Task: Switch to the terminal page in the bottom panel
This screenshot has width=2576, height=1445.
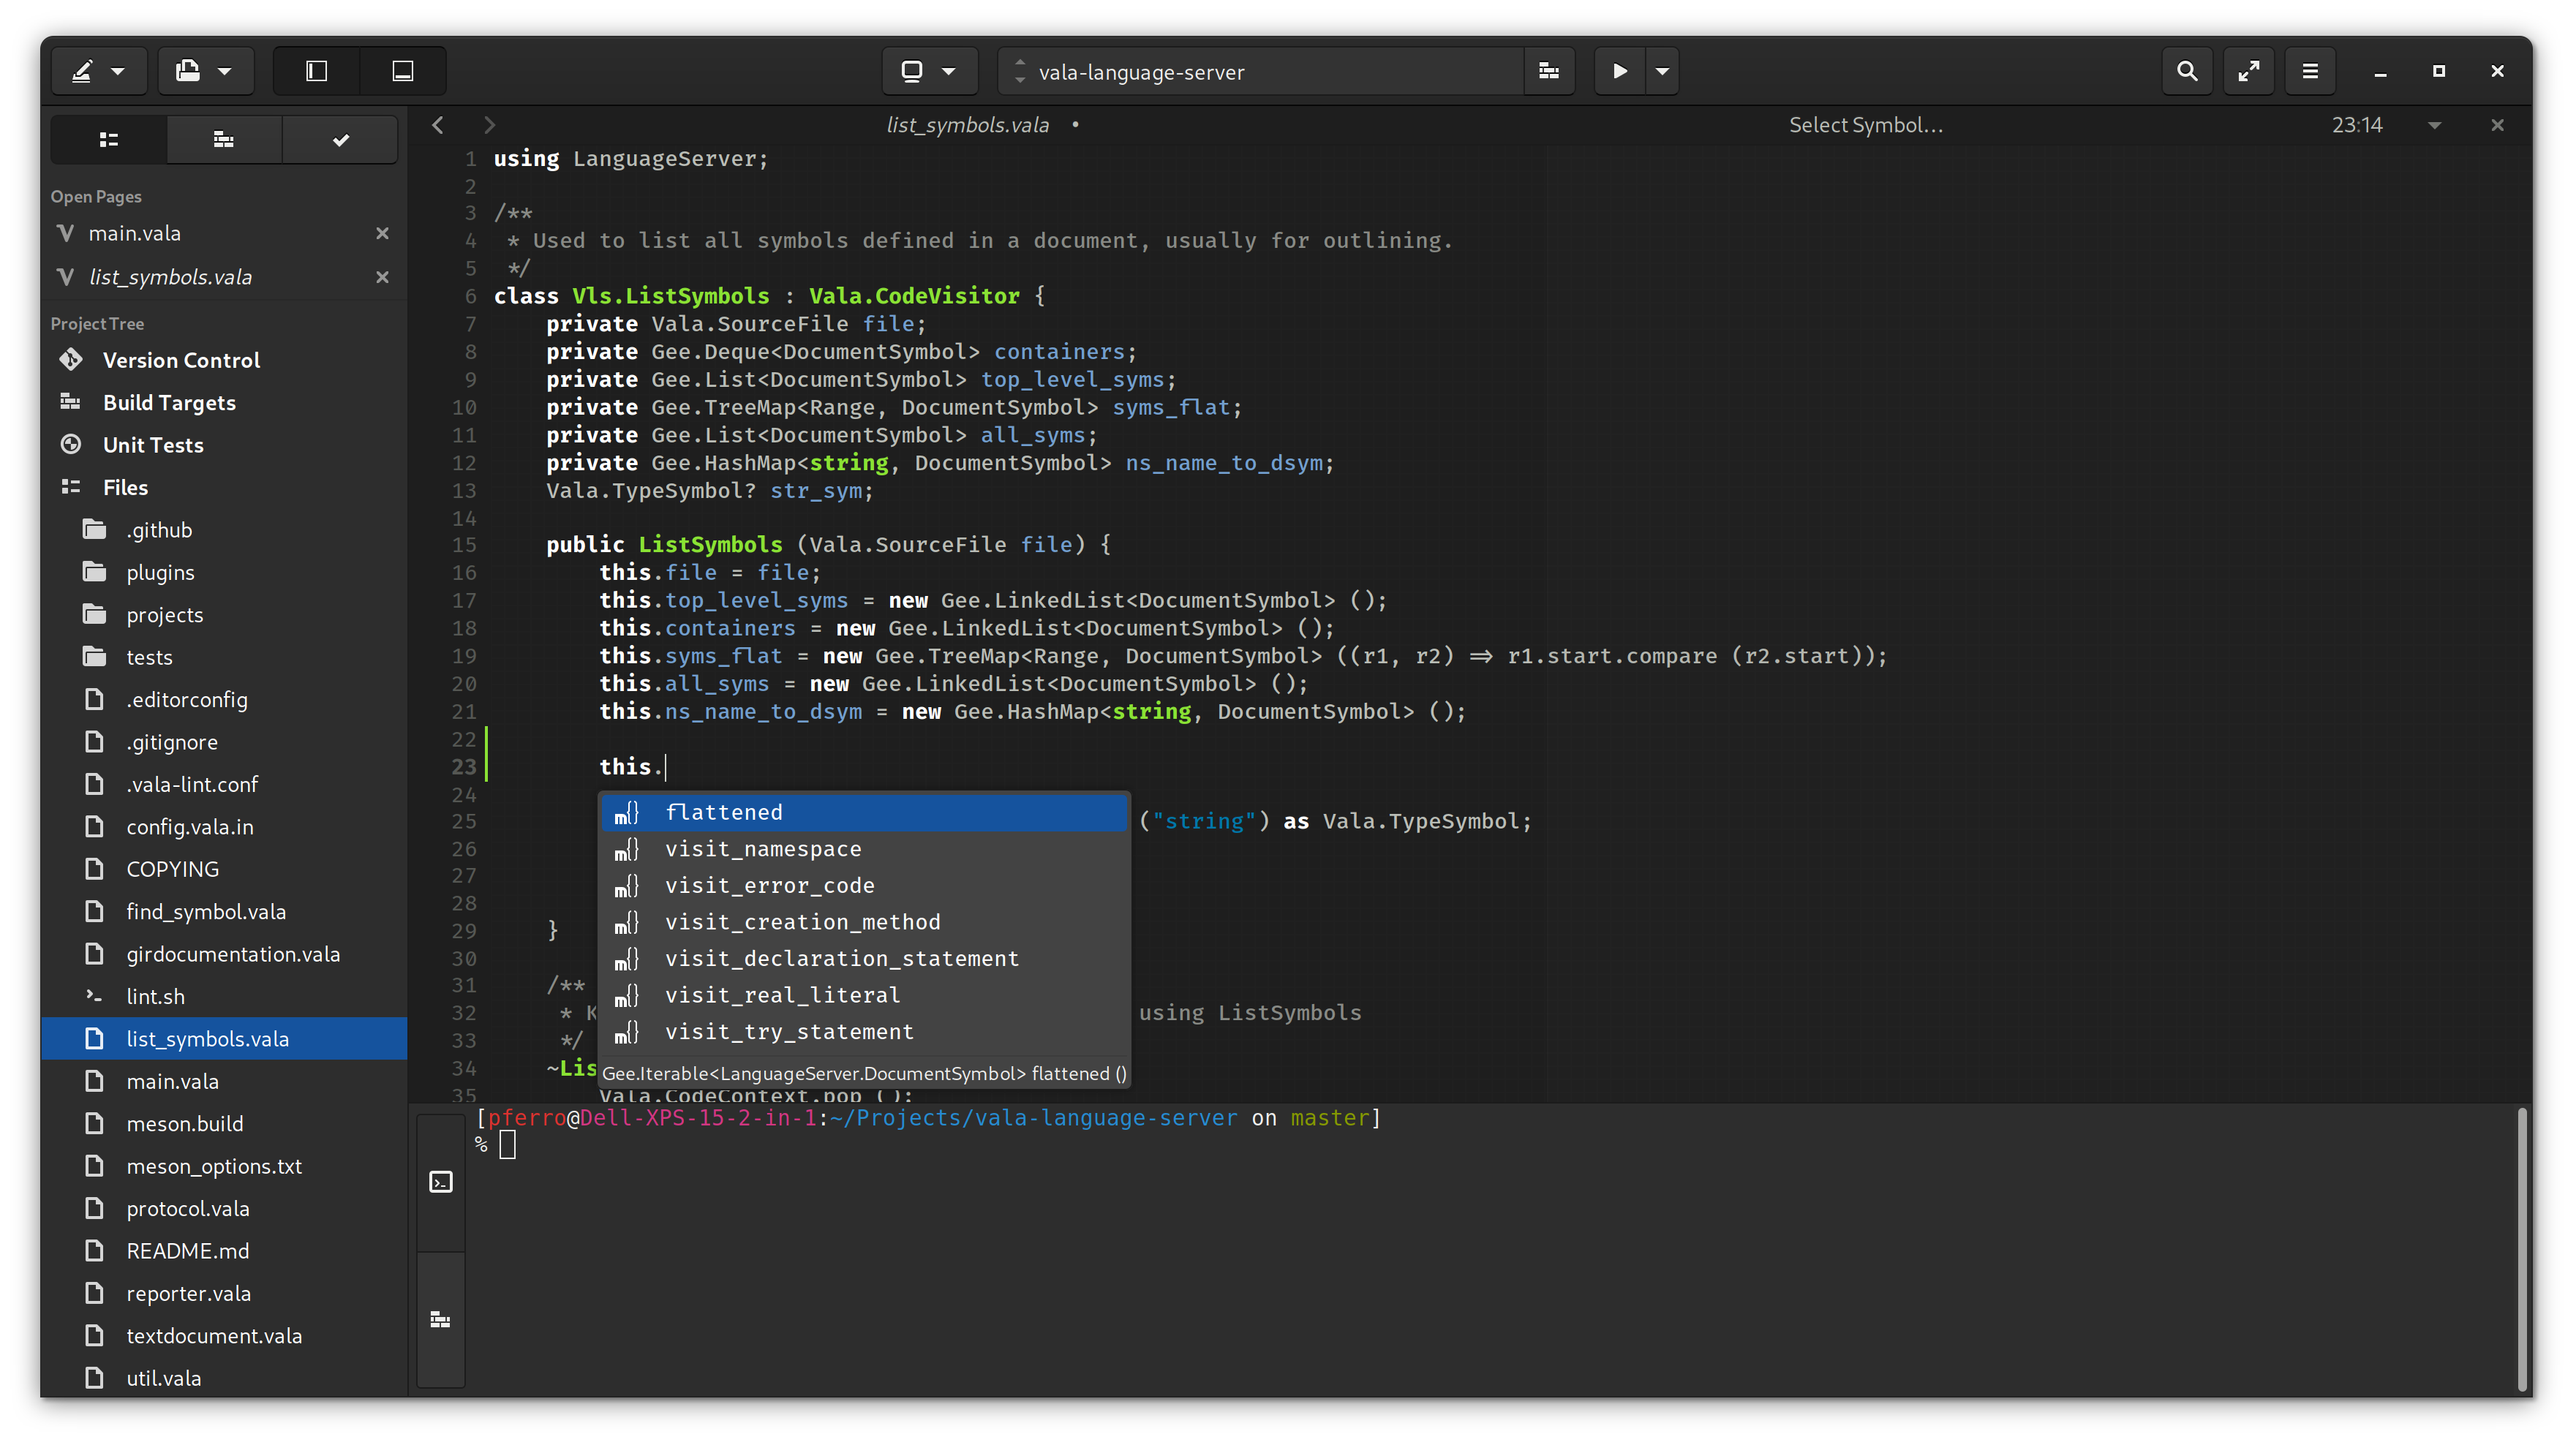Action: 441,1182
